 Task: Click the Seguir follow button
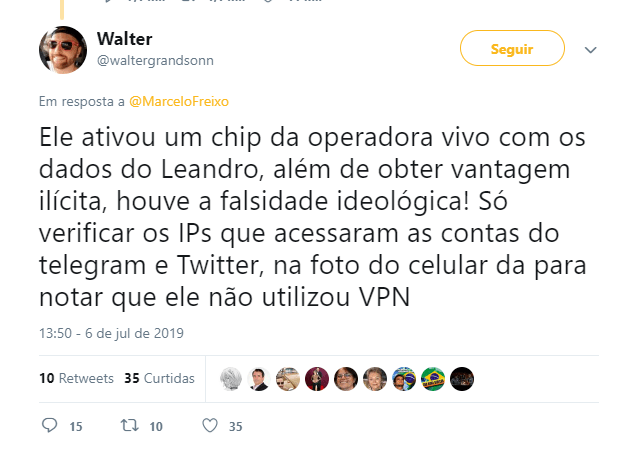tap(512, 48)
